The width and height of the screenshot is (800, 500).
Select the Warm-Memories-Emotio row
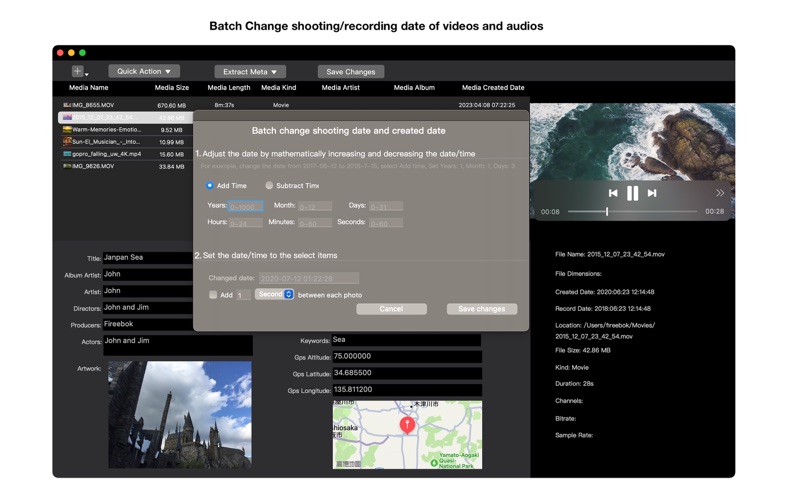click(126, 130)
